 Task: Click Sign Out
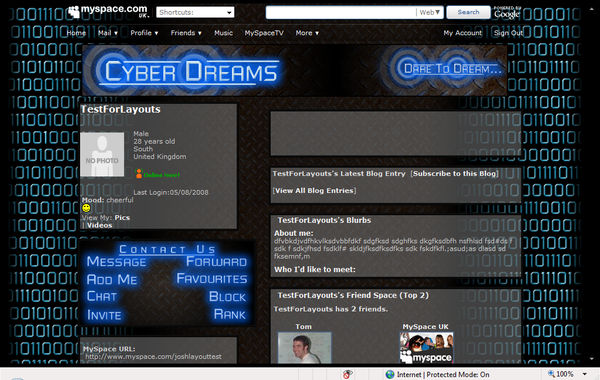tap(508, 33)
